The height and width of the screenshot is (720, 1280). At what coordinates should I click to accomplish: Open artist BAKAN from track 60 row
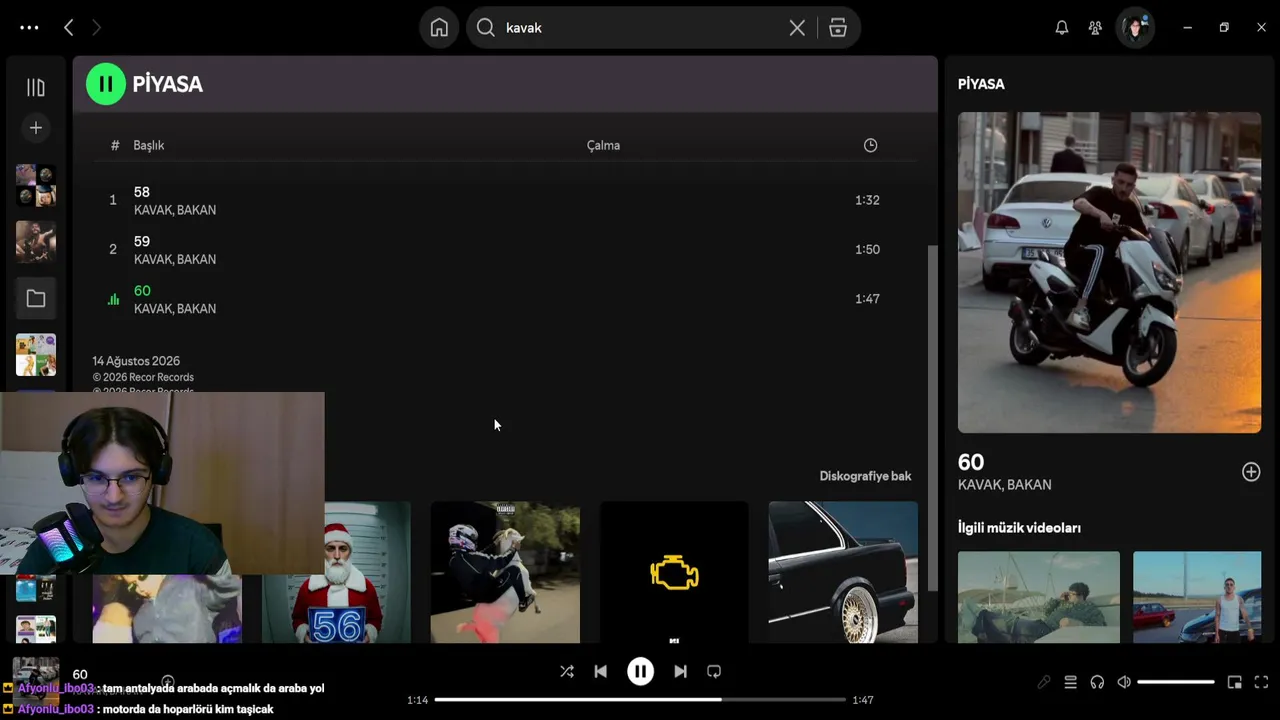click(x=196, y=309)
